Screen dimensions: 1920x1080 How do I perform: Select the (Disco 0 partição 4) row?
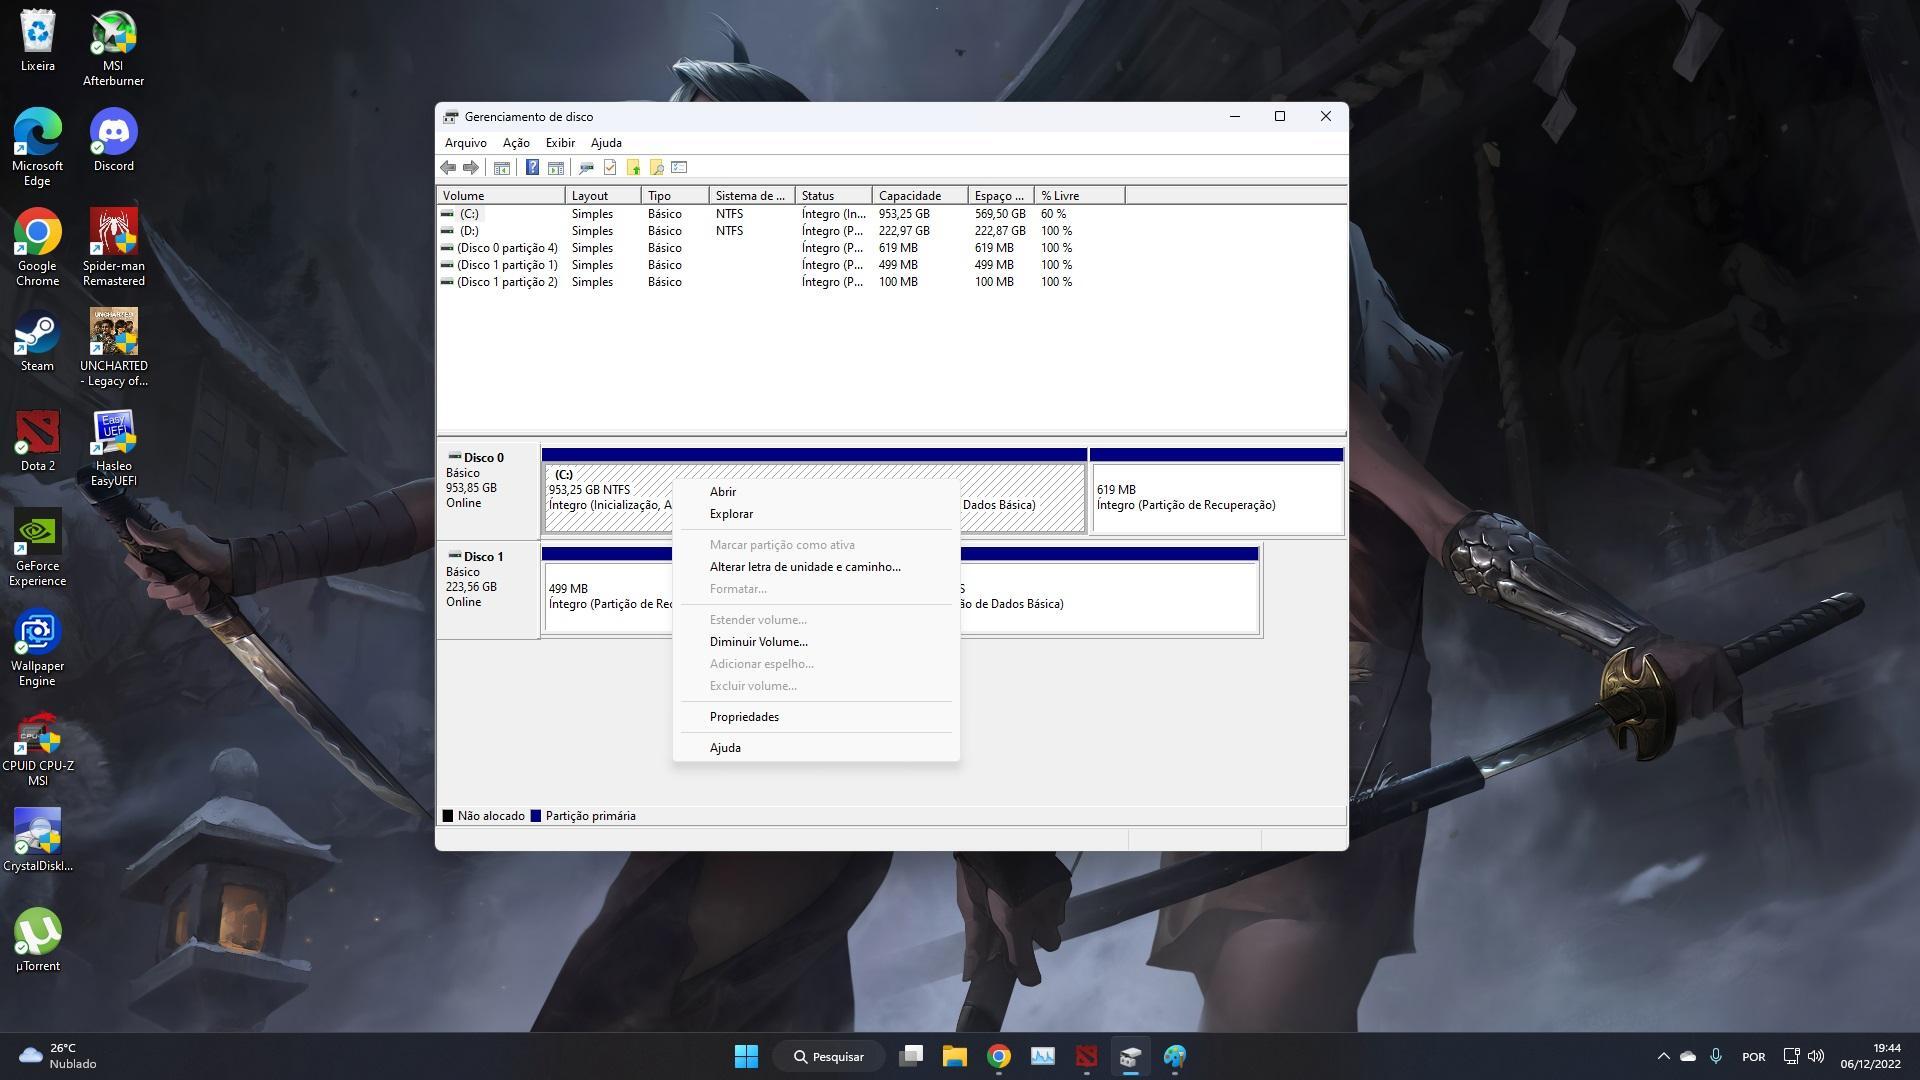780,248
